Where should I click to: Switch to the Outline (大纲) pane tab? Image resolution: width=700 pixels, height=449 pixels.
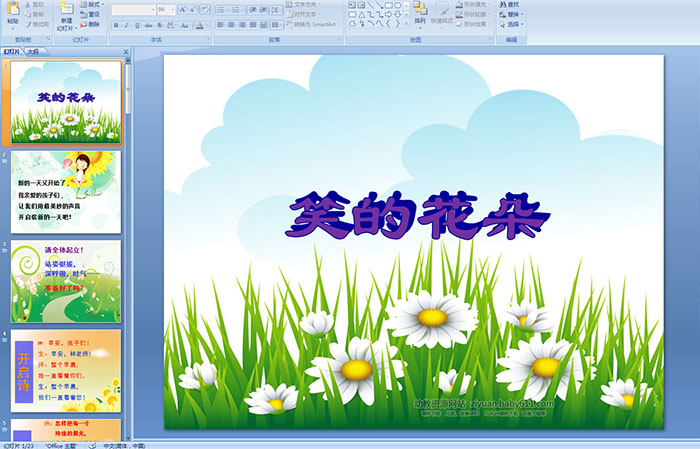tap(33, 52)
